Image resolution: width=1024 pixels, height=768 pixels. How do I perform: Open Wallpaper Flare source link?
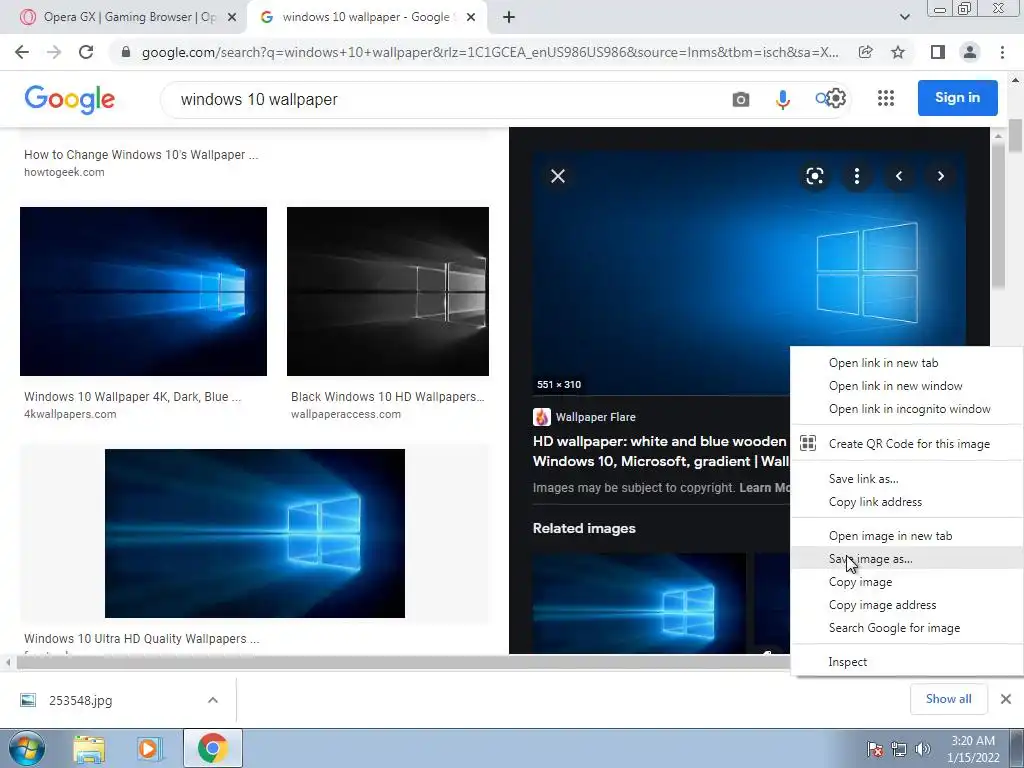584,417
